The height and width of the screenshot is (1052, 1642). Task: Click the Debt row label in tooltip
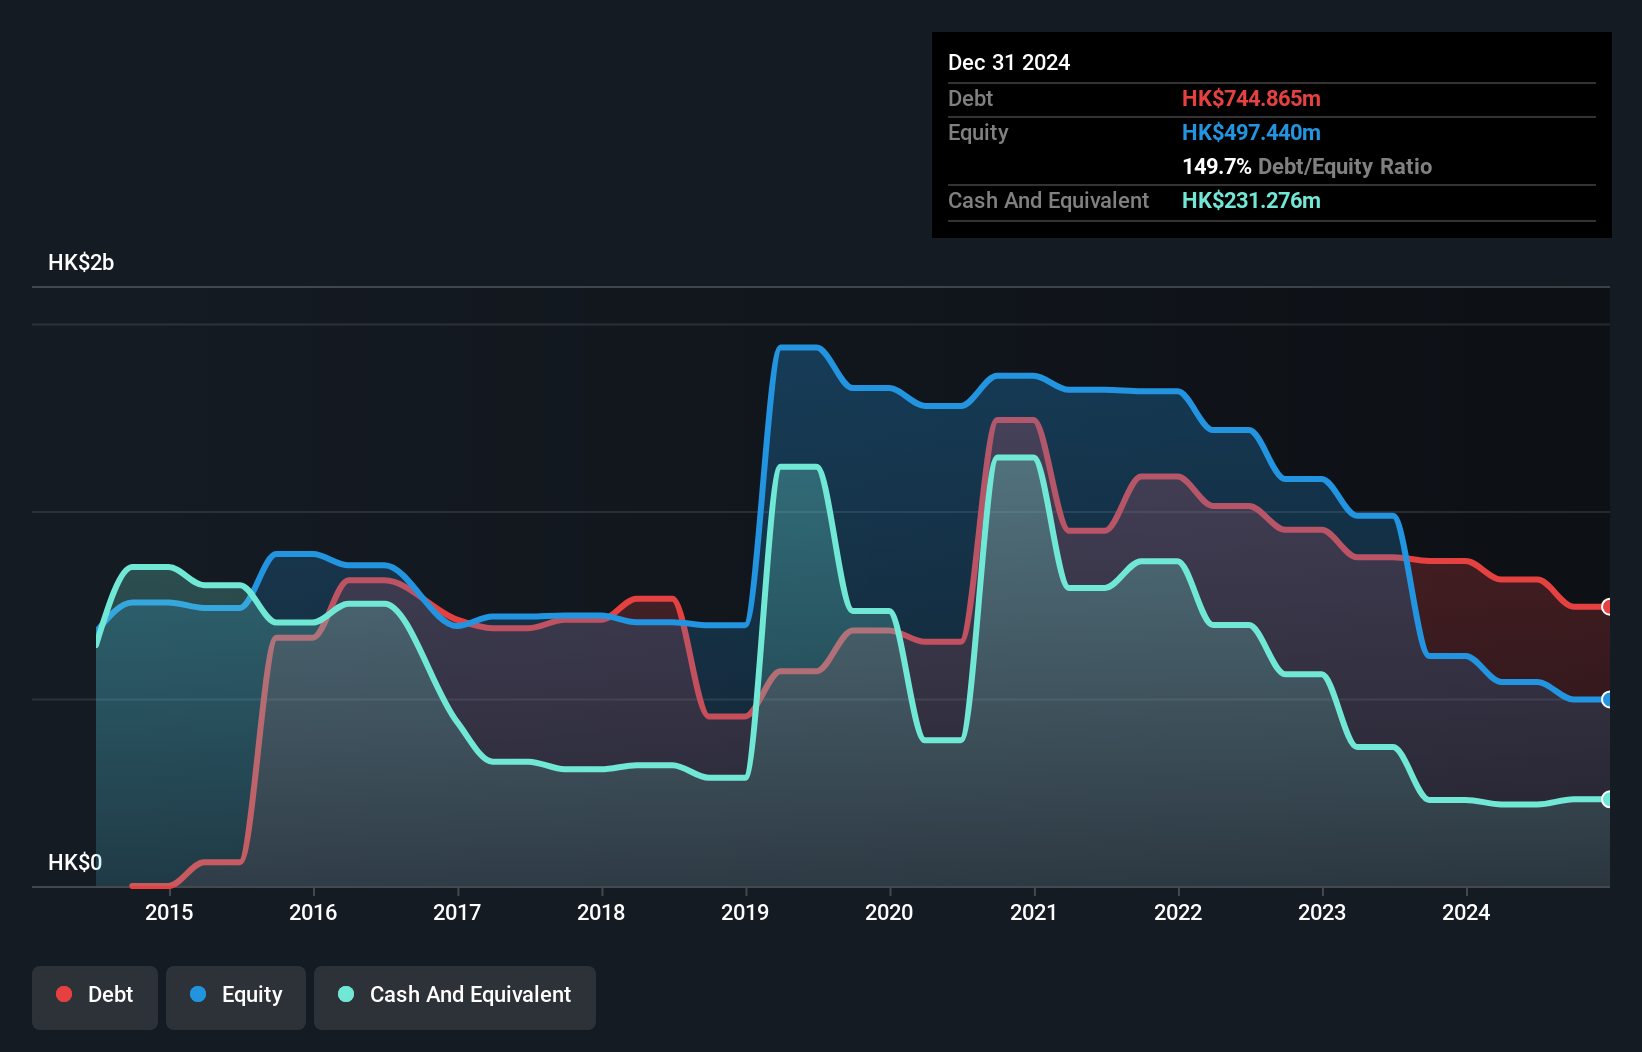[970, 99]
